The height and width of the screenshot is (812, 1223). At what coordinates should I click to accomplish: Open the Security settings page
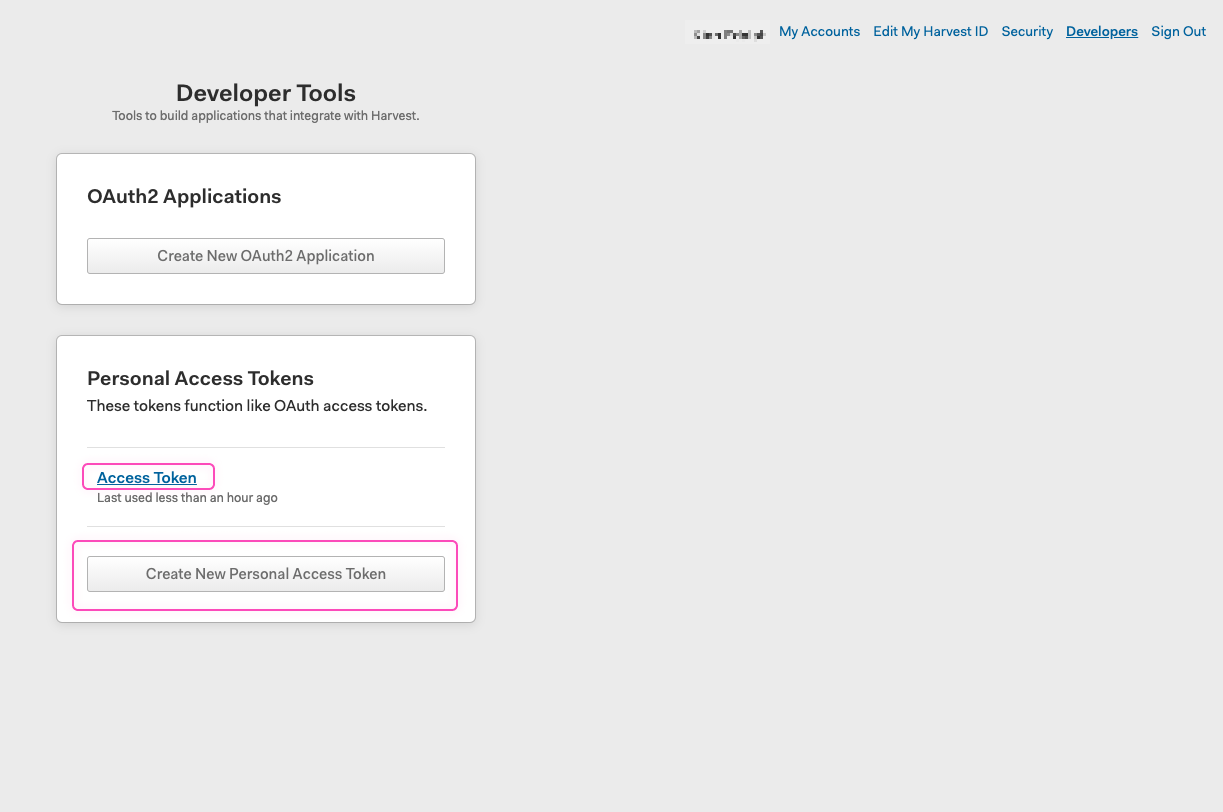(1027, 31)
